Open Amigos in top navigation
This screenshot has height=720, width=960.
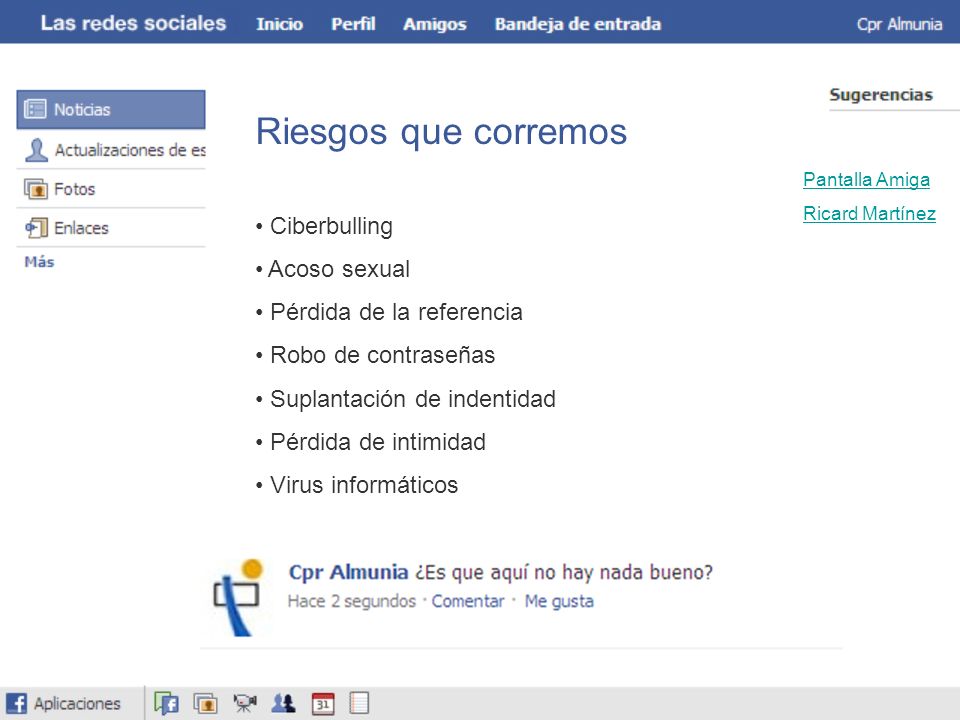pos(435,24)
